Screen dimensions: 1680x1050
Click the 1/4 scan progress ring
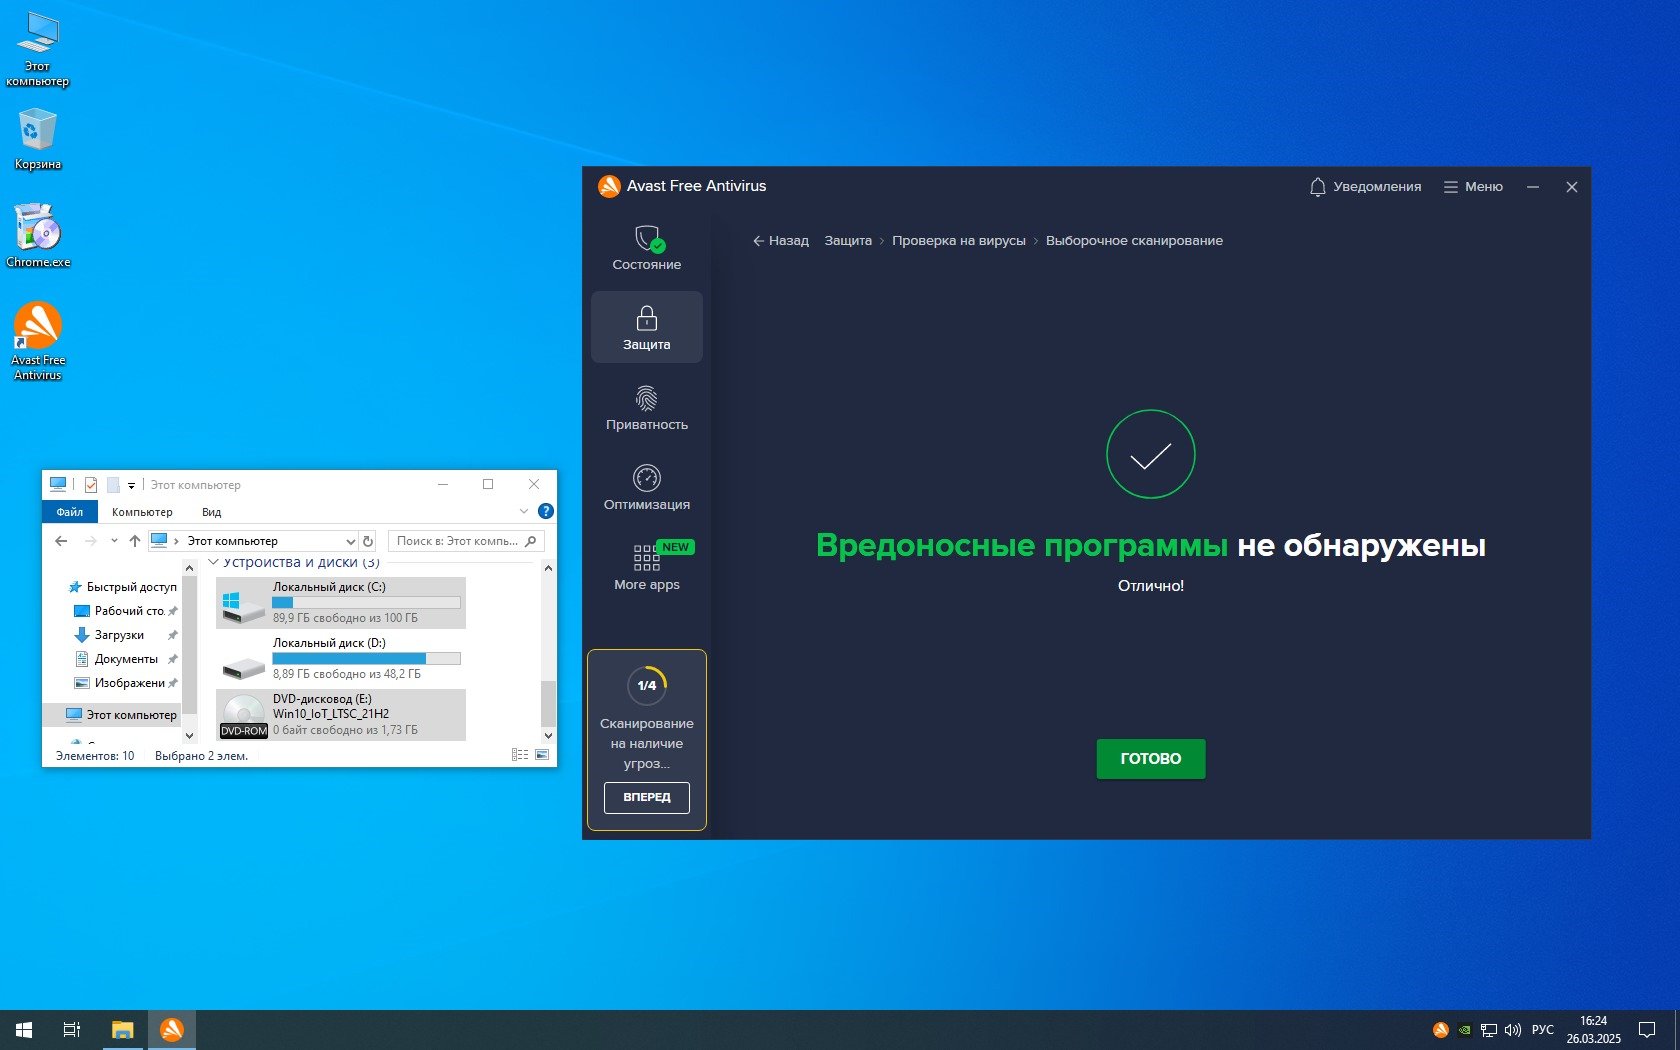pyautogui.click(x=647, y=685)
